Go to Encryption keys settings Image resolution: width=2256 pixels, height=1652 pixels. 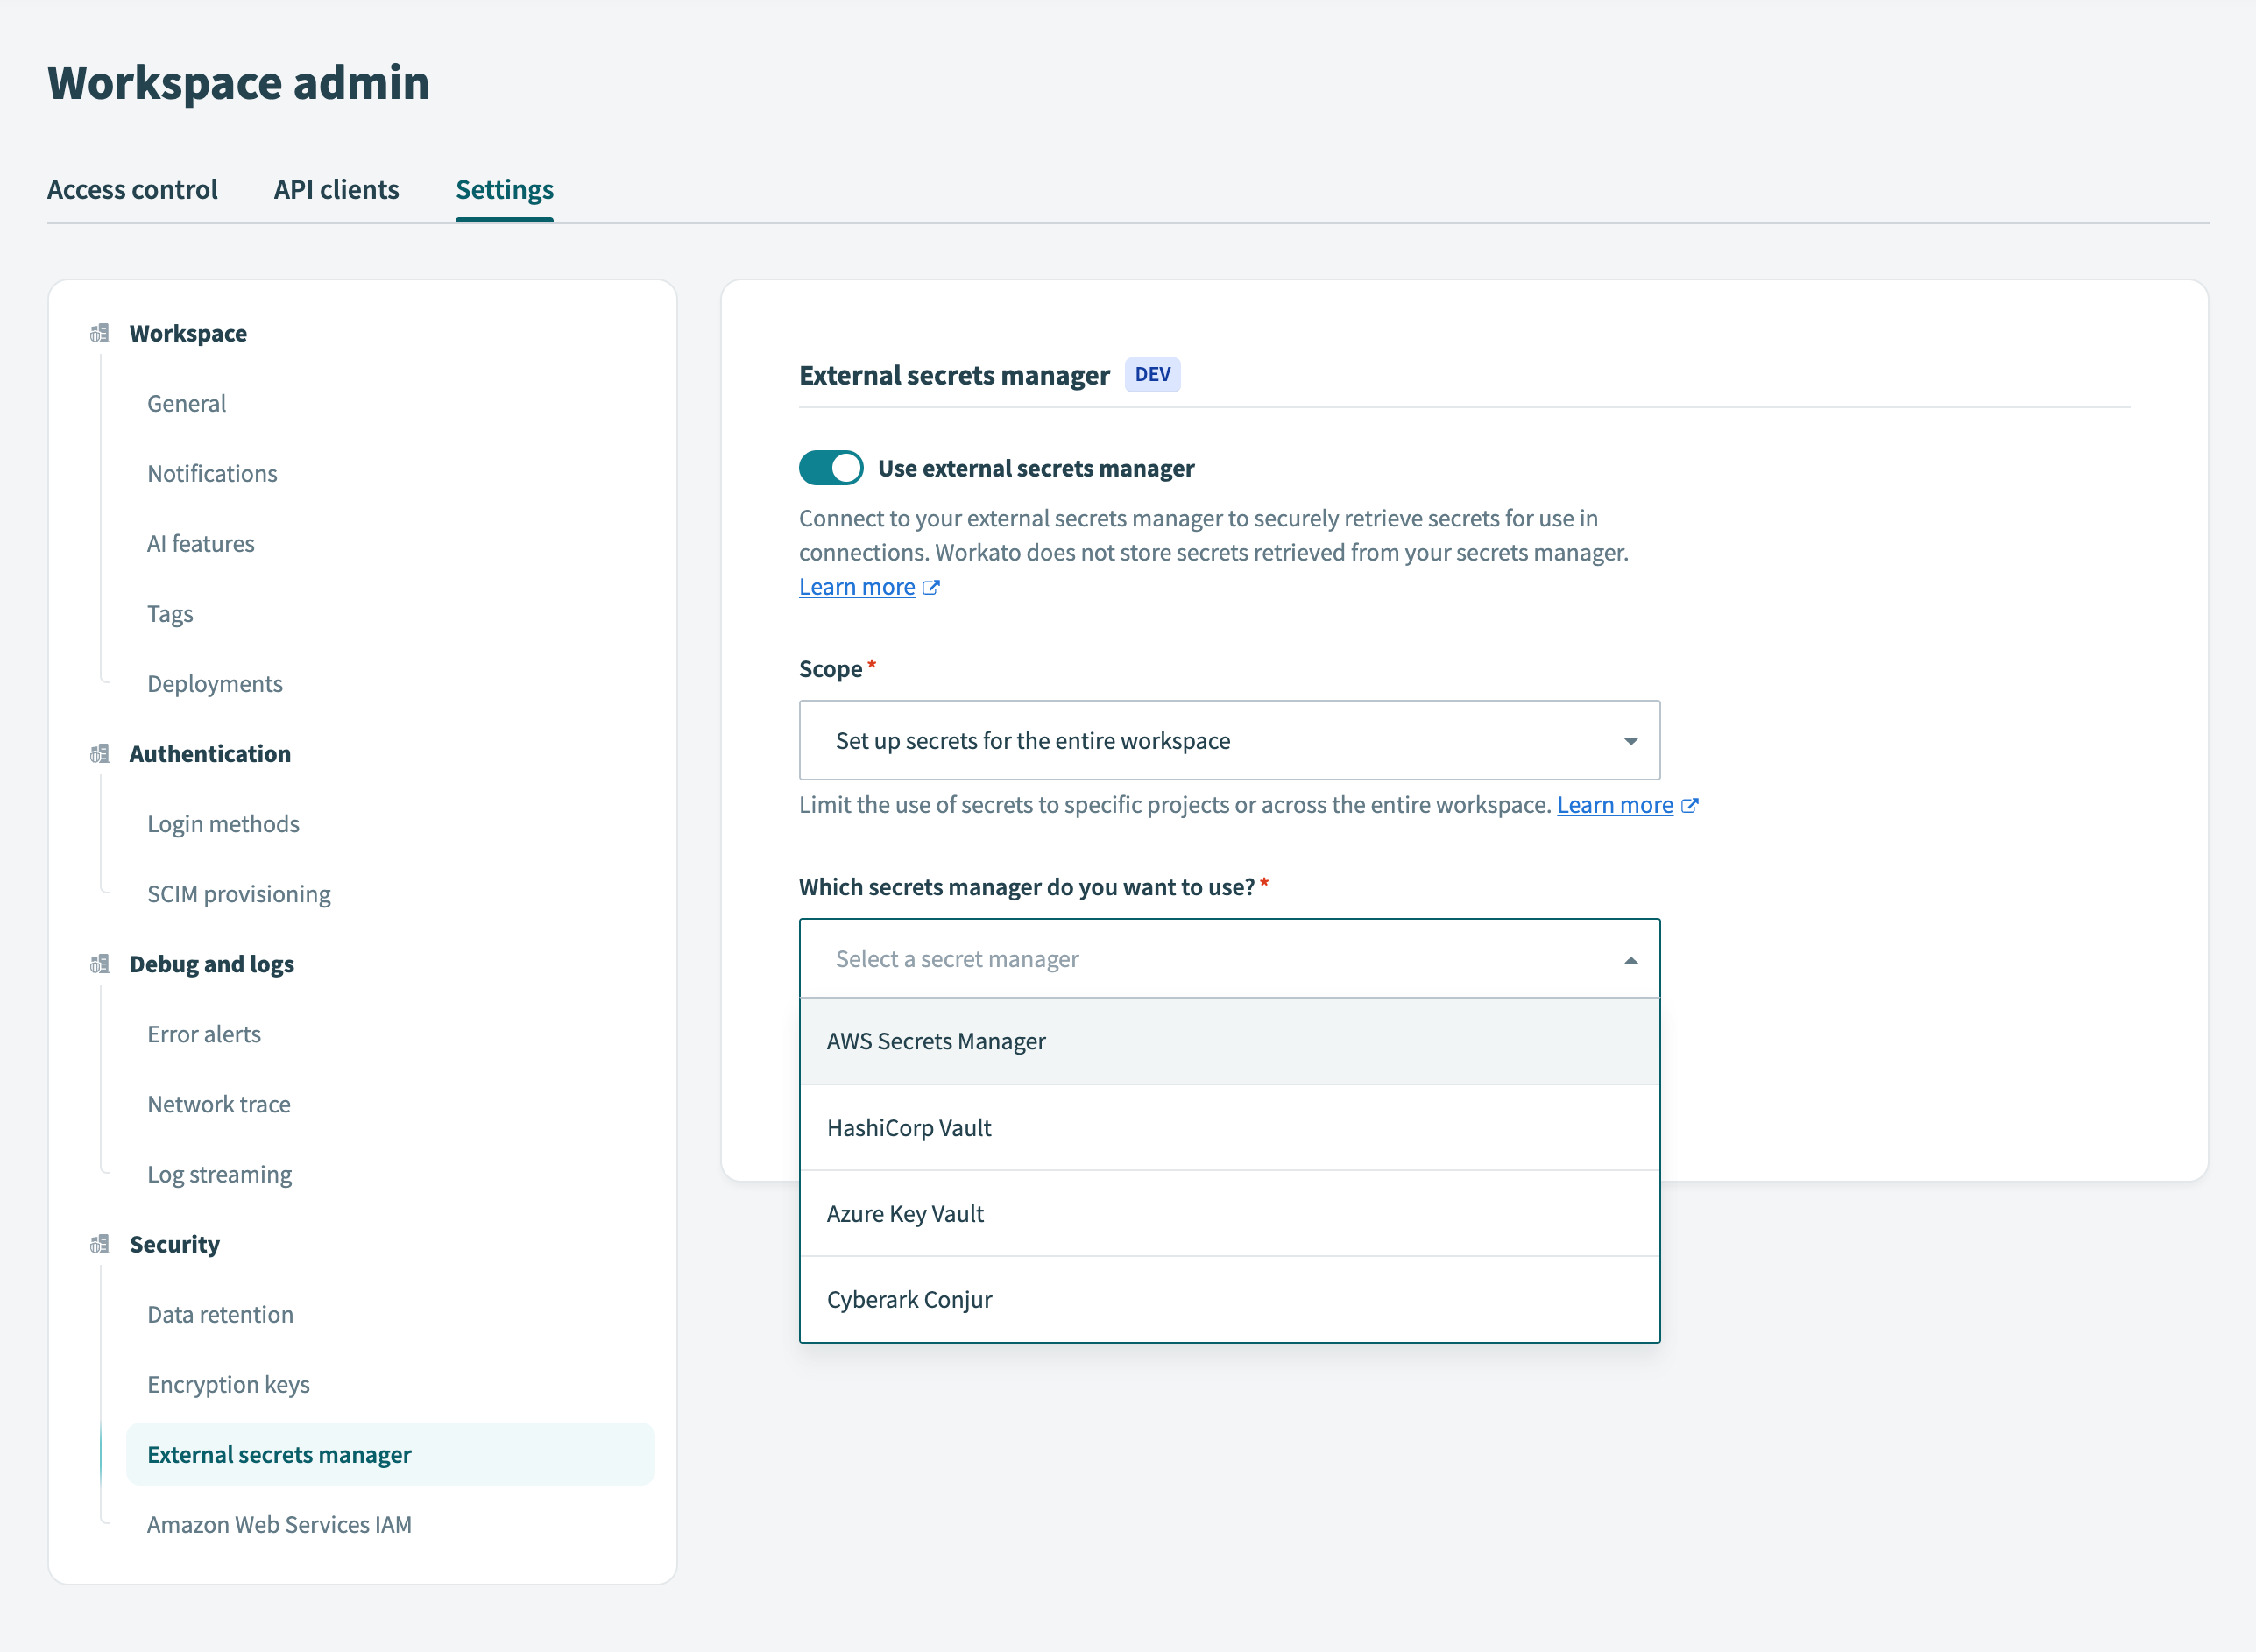point(228,1385)
